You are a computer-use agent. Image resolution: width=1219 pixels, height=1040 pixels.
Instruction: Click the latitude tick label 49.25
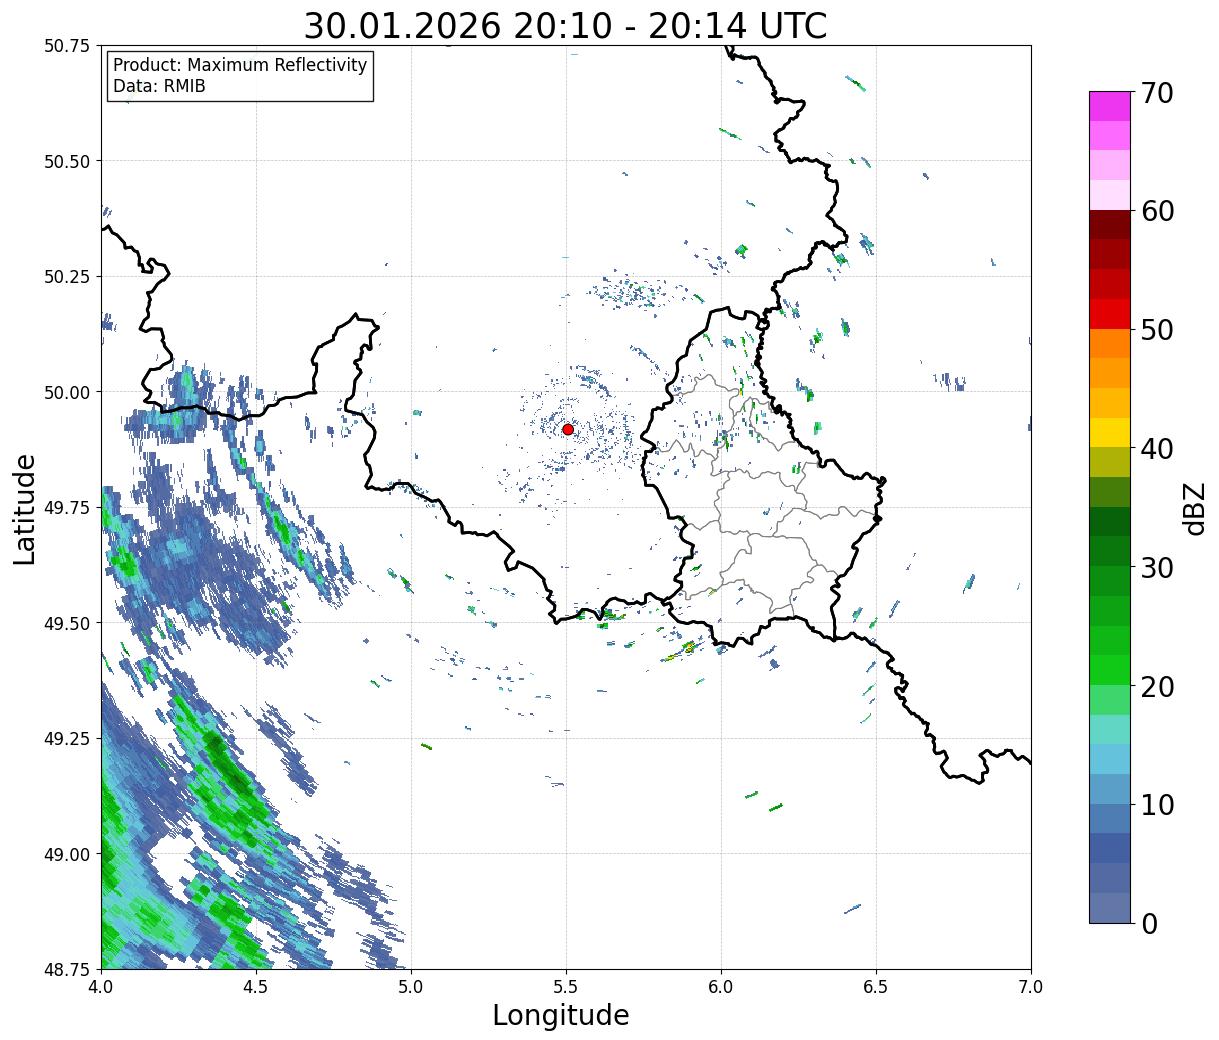click(68, 738)
